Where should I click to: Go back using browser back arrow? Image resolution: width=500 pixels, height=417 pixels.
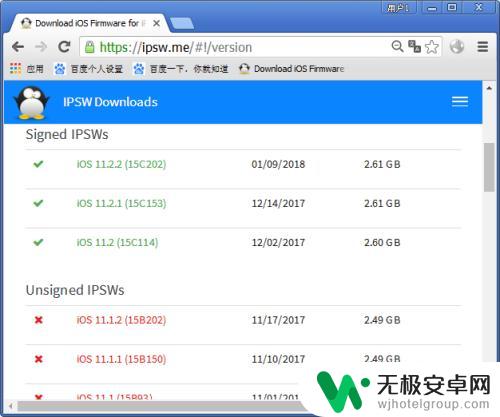tap(18, 47)
